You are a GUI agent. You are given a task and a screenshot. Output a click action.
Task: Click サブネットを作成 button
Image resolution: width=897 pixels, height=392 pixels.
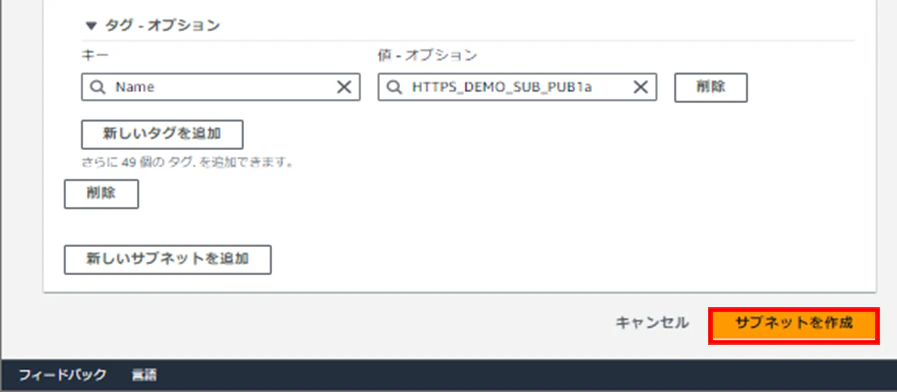point(793,326)
